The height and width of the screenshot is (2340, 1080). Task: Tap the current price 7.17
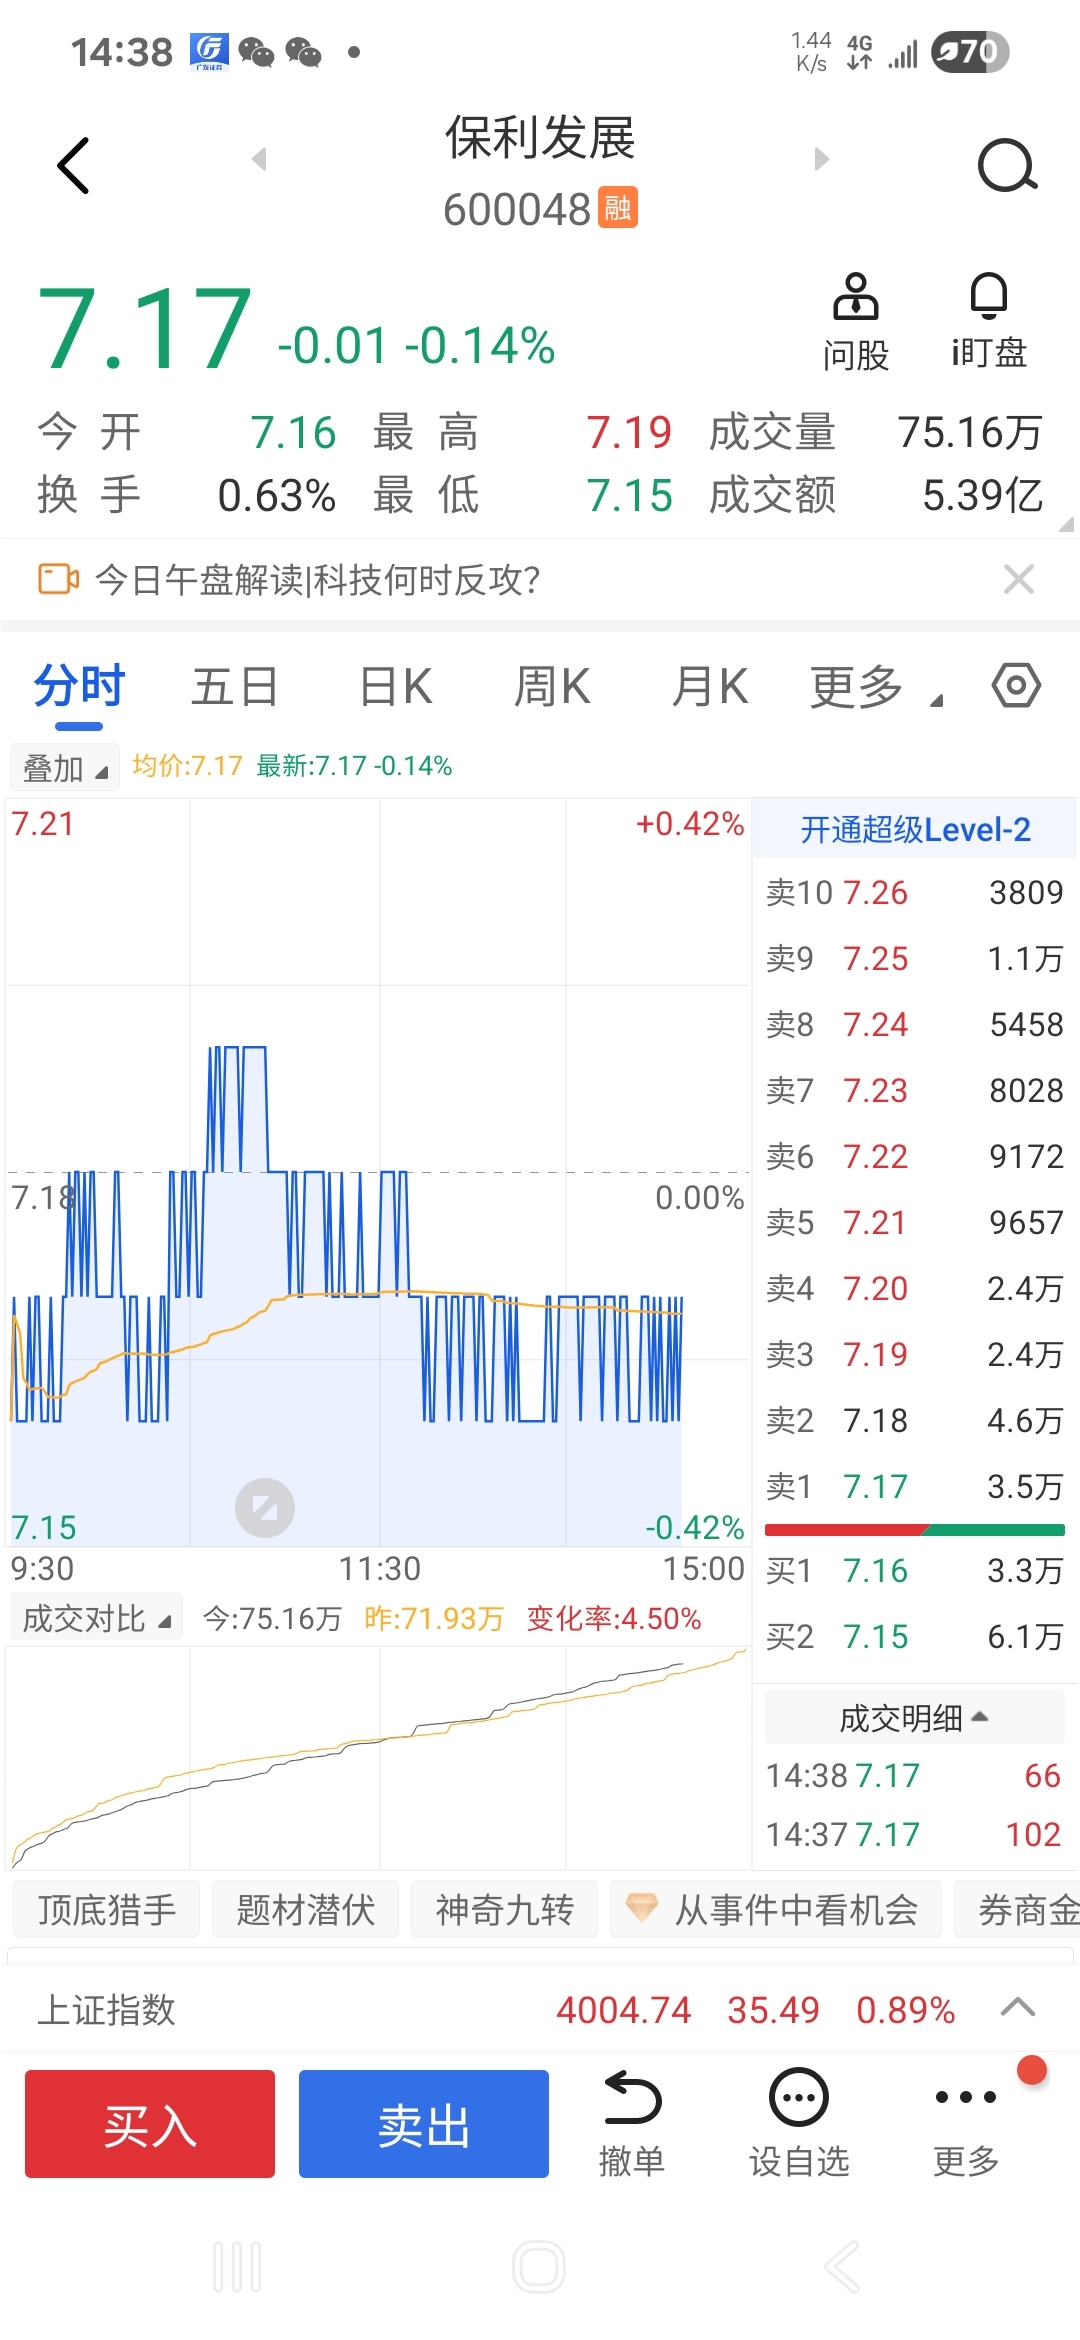point(143,329)
